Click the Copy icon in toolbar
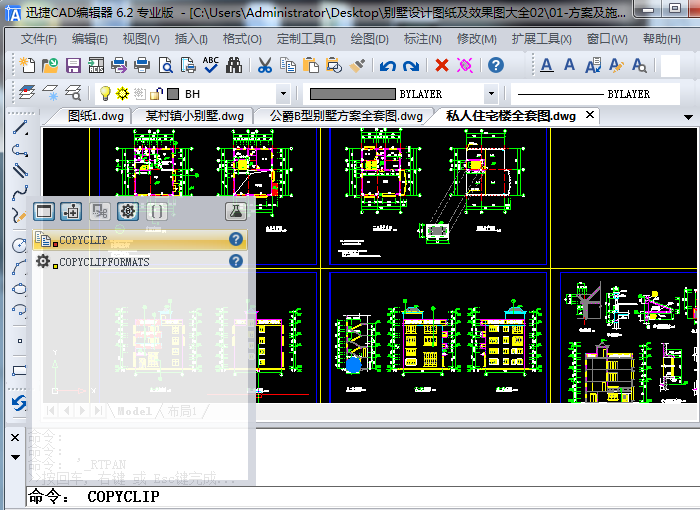This screenshot has width=700, height=510. pos(288,65)
